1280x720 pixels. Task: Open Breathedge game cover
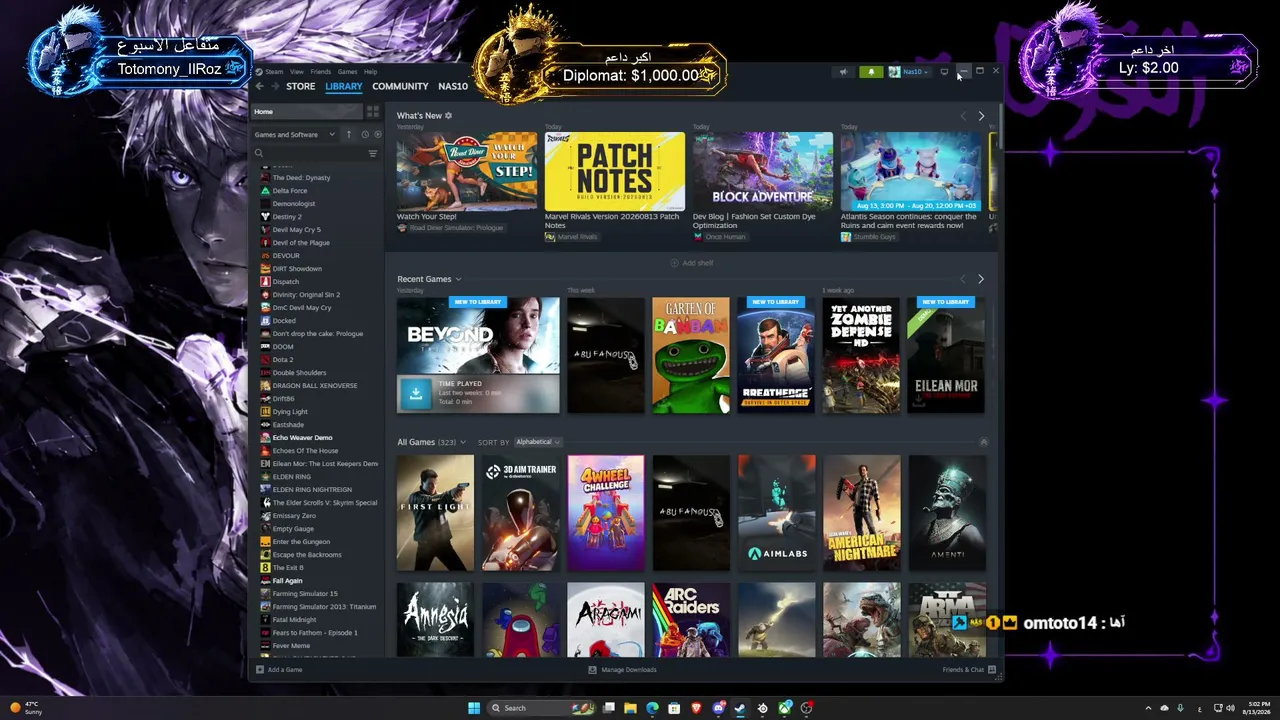point(776,355)
